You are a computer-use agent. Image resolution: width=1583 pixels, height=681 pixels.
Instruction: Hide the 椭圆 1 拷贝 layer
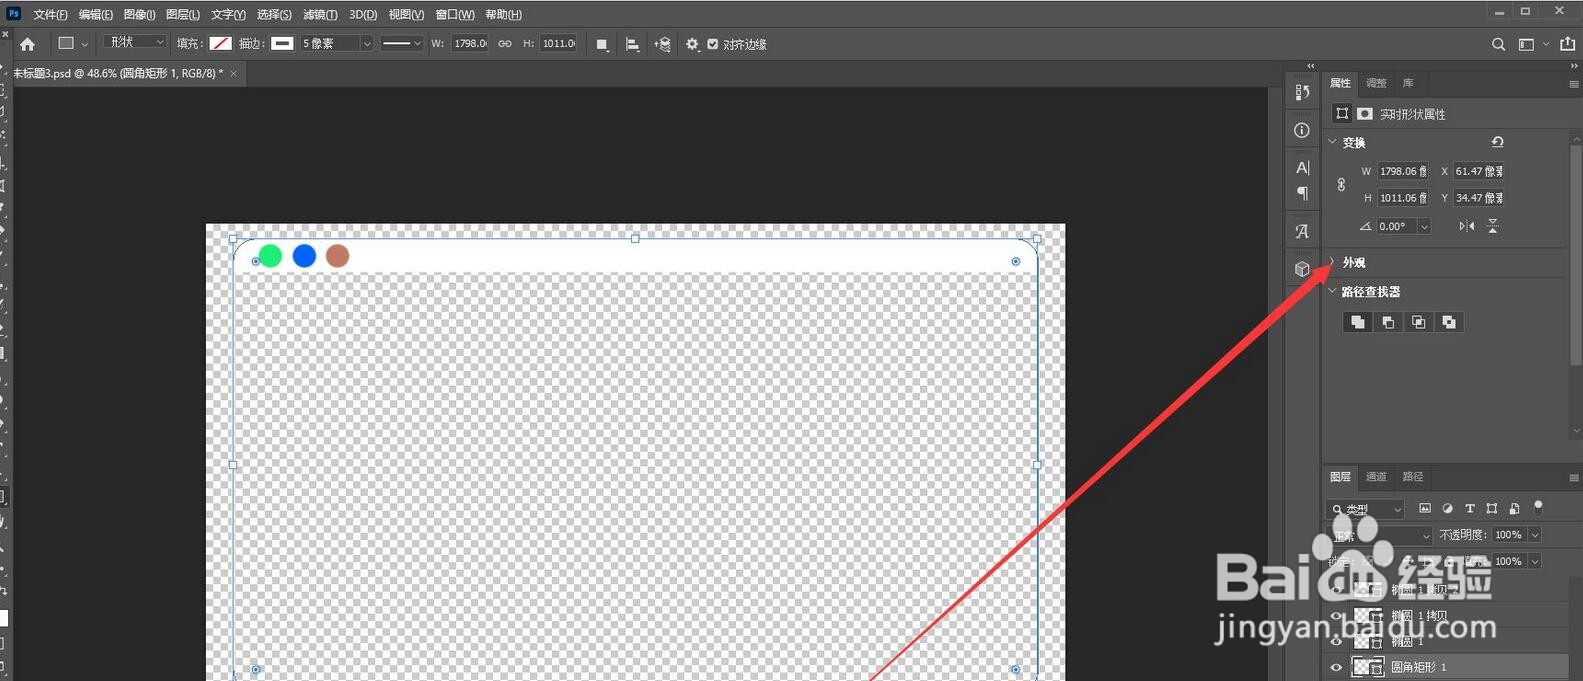click(1336, 615)
